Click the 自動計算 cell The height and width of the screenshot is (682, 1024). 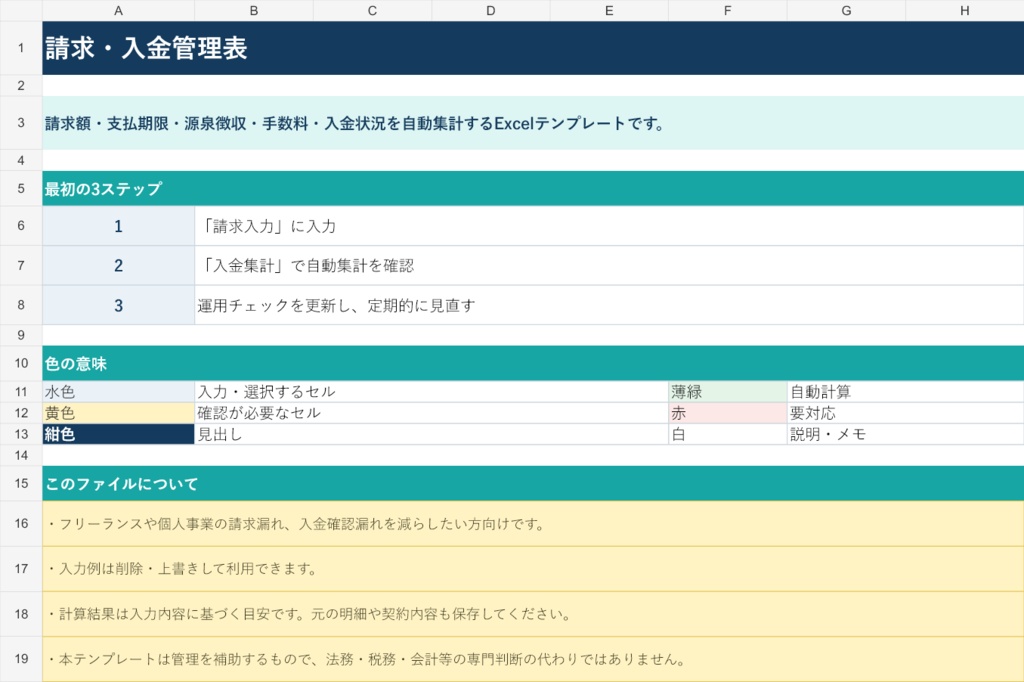[x=906, y=391]
